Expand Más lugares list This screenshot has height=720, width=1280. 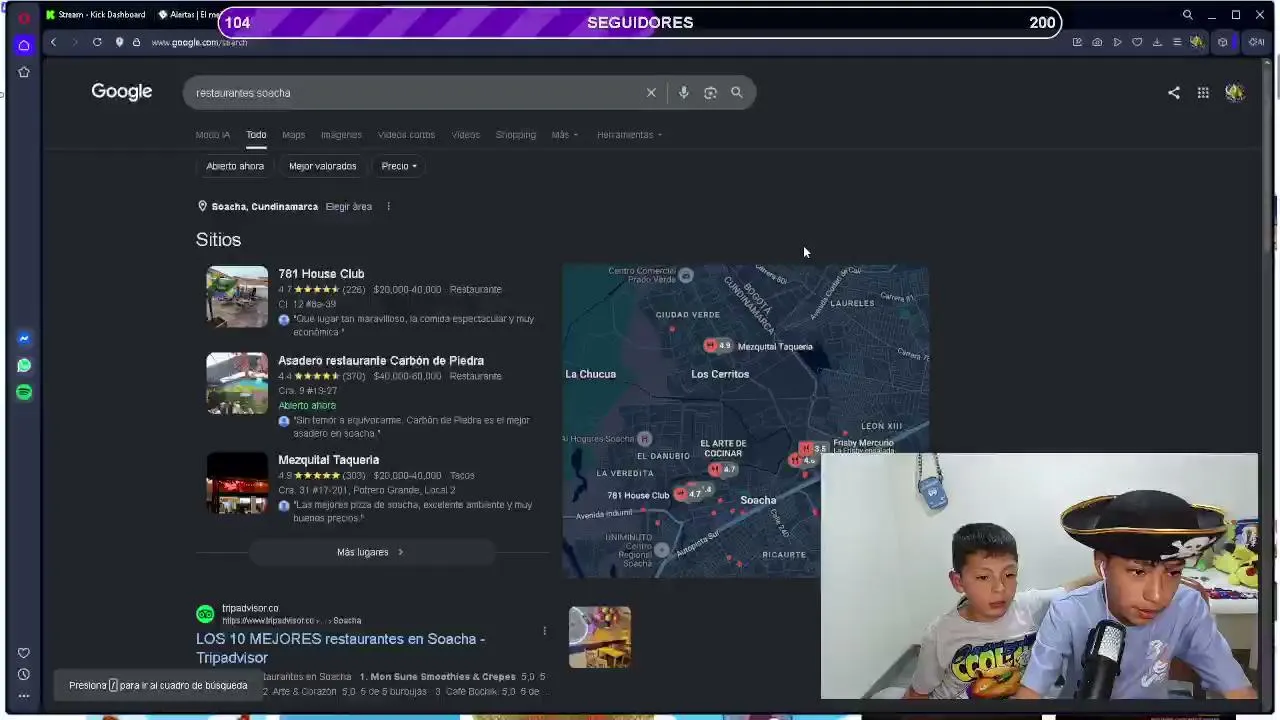[371, 552]
